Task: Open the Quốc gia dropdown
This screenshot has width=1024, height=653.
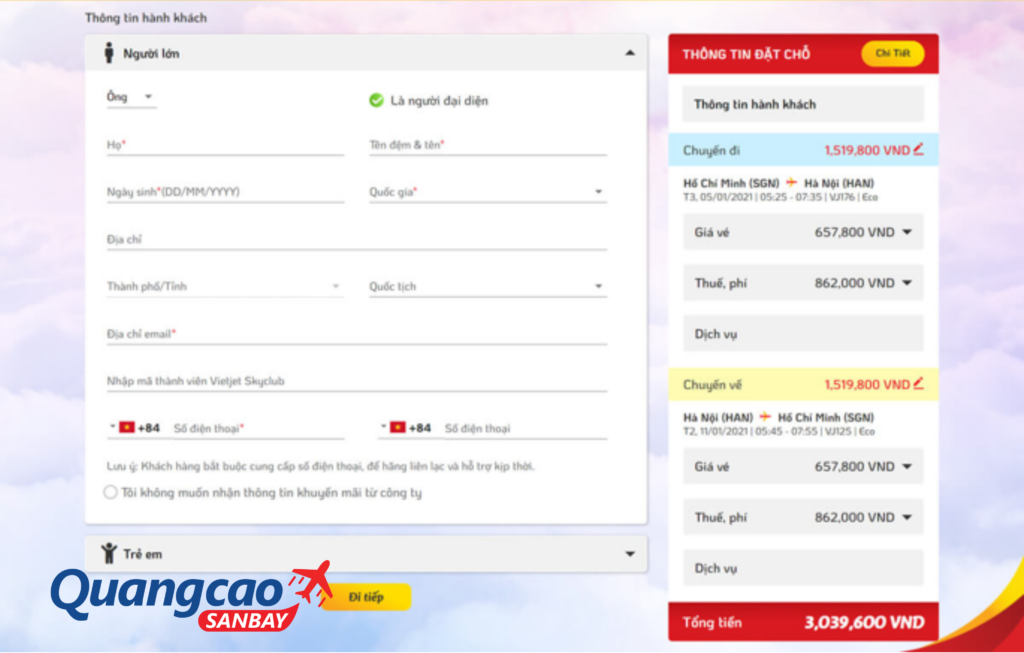Action: (488, 192)
